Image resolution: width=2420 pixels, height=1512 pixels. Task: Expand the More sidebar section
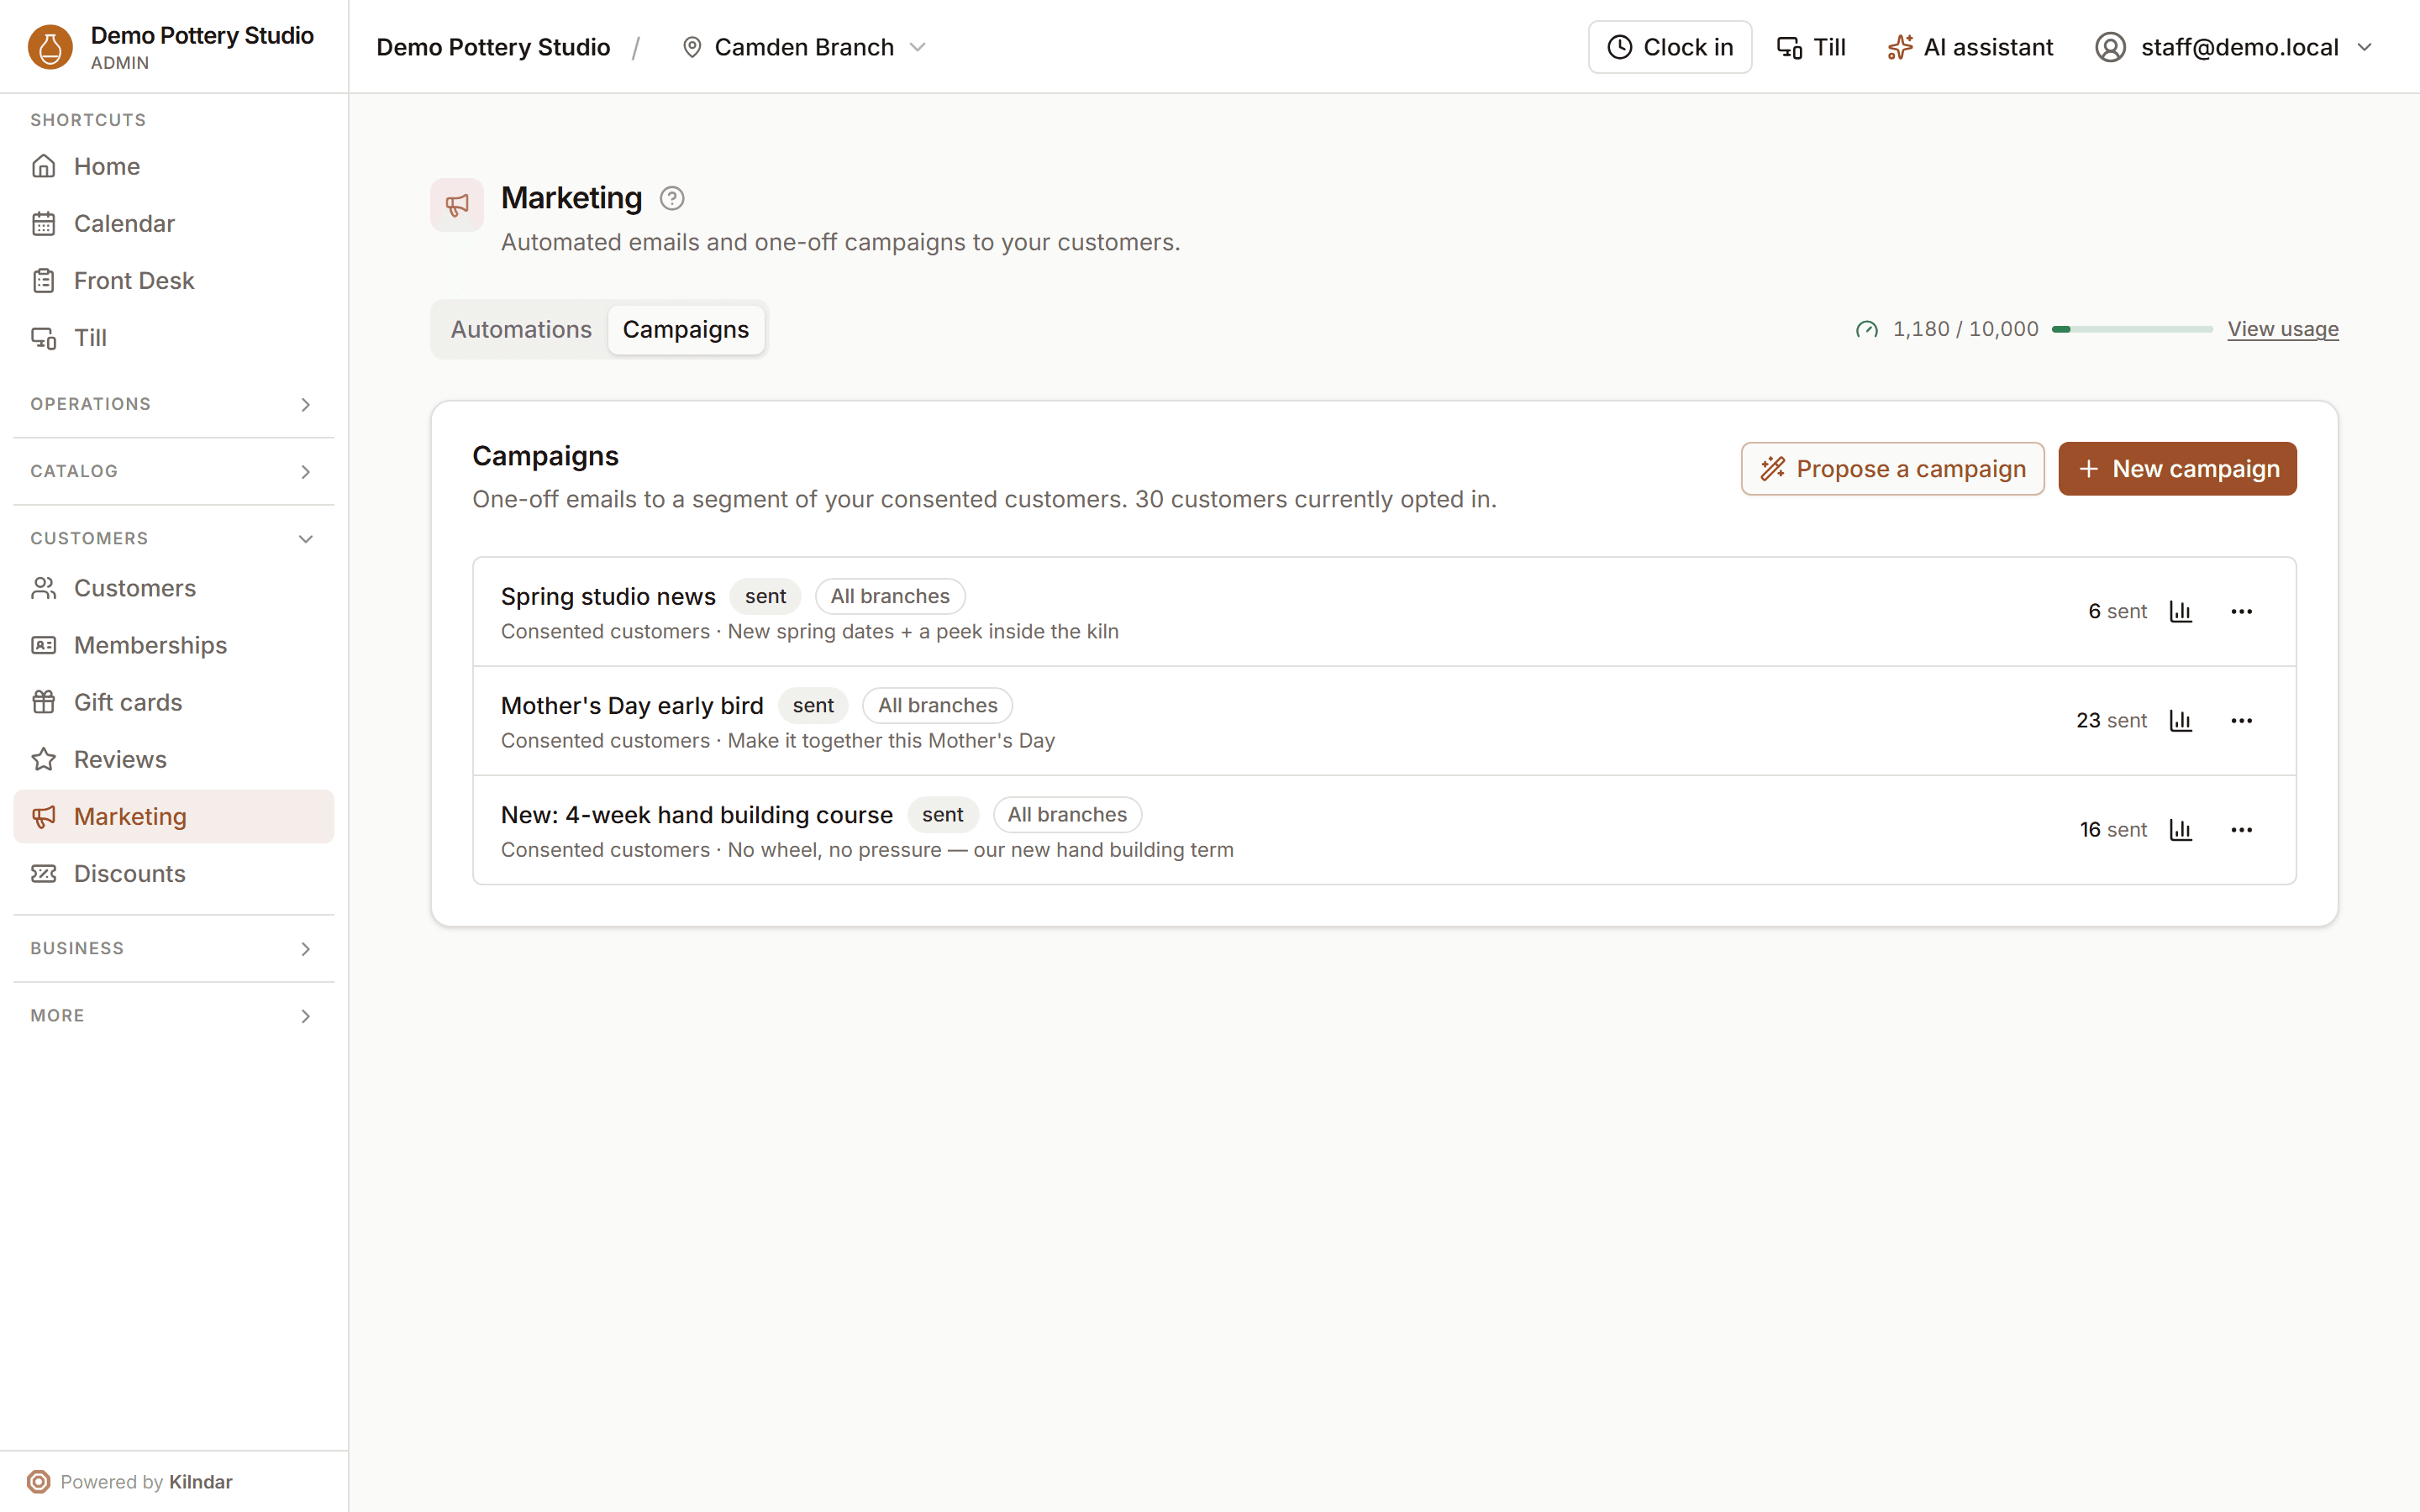coord(174,1015)
